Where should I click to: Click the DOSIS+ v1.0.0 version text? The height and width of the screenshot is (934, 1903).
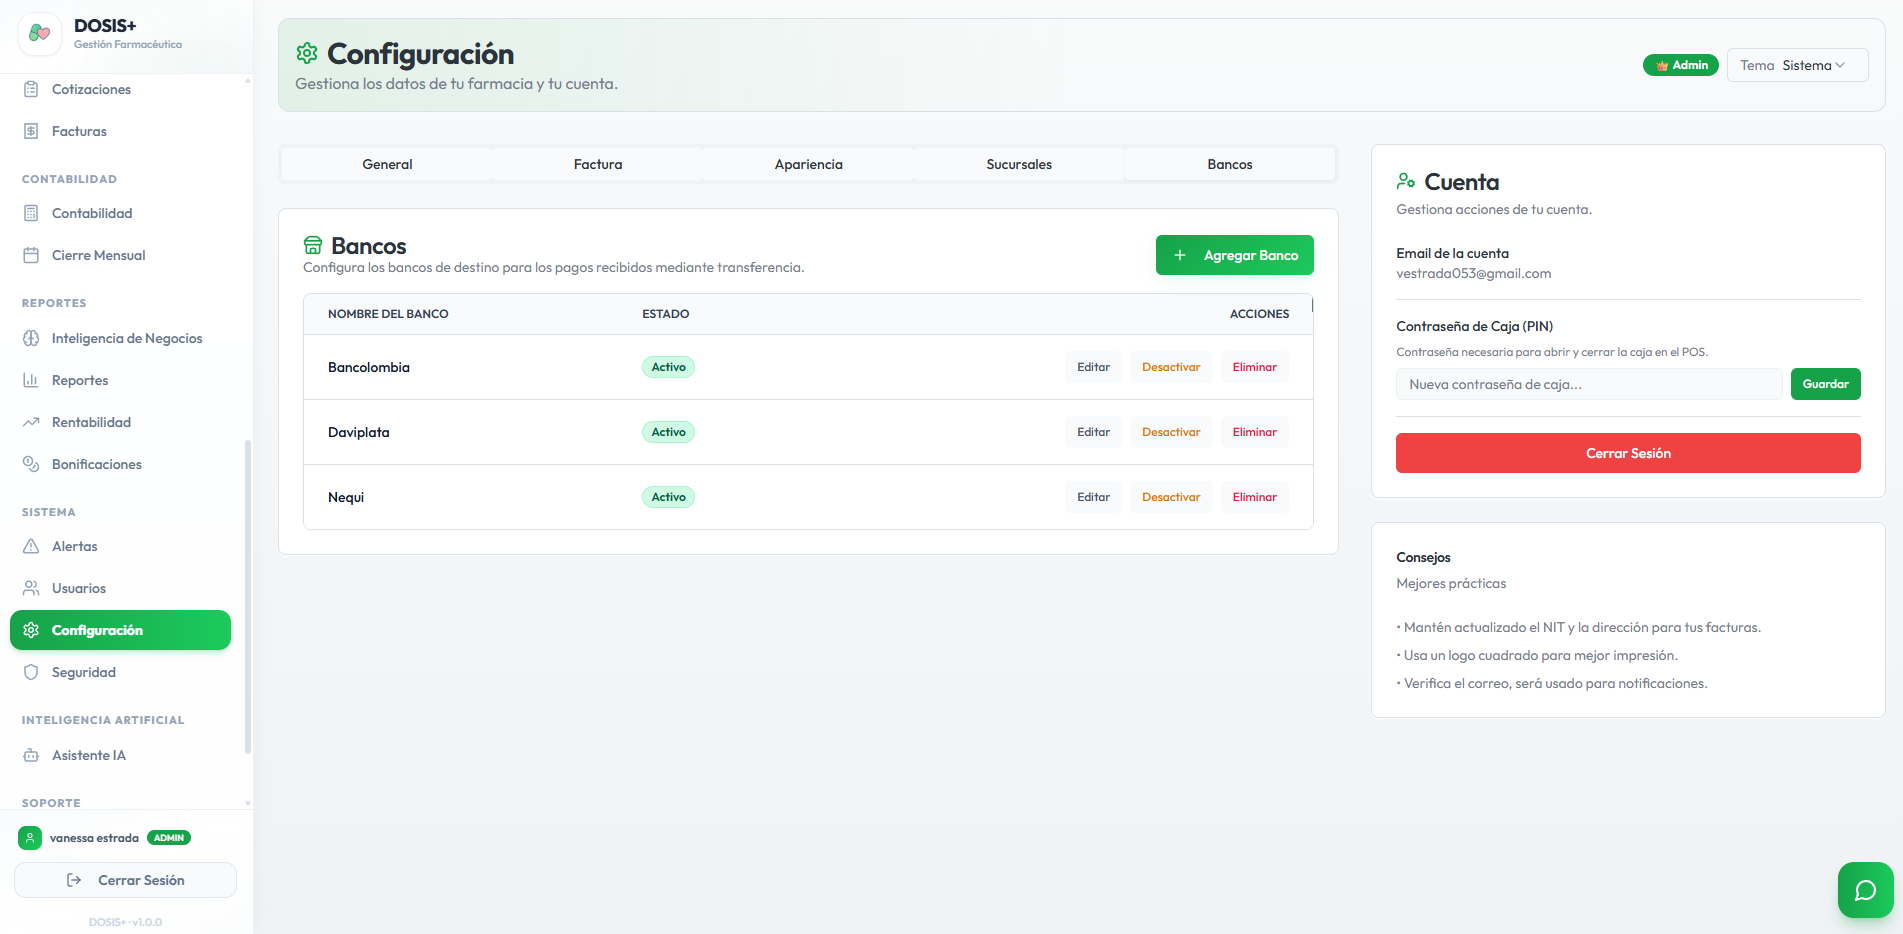tap(125, 922)
